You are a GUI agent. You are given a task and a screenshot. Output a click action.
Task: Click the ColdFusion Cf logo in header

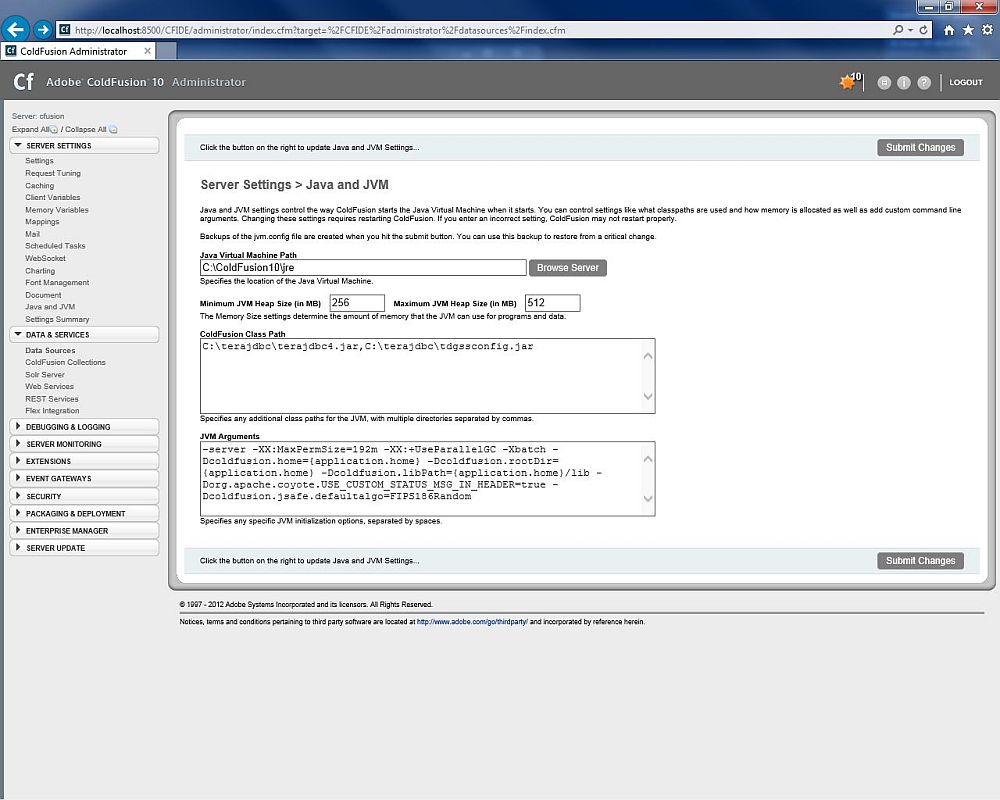pos(24,82)
